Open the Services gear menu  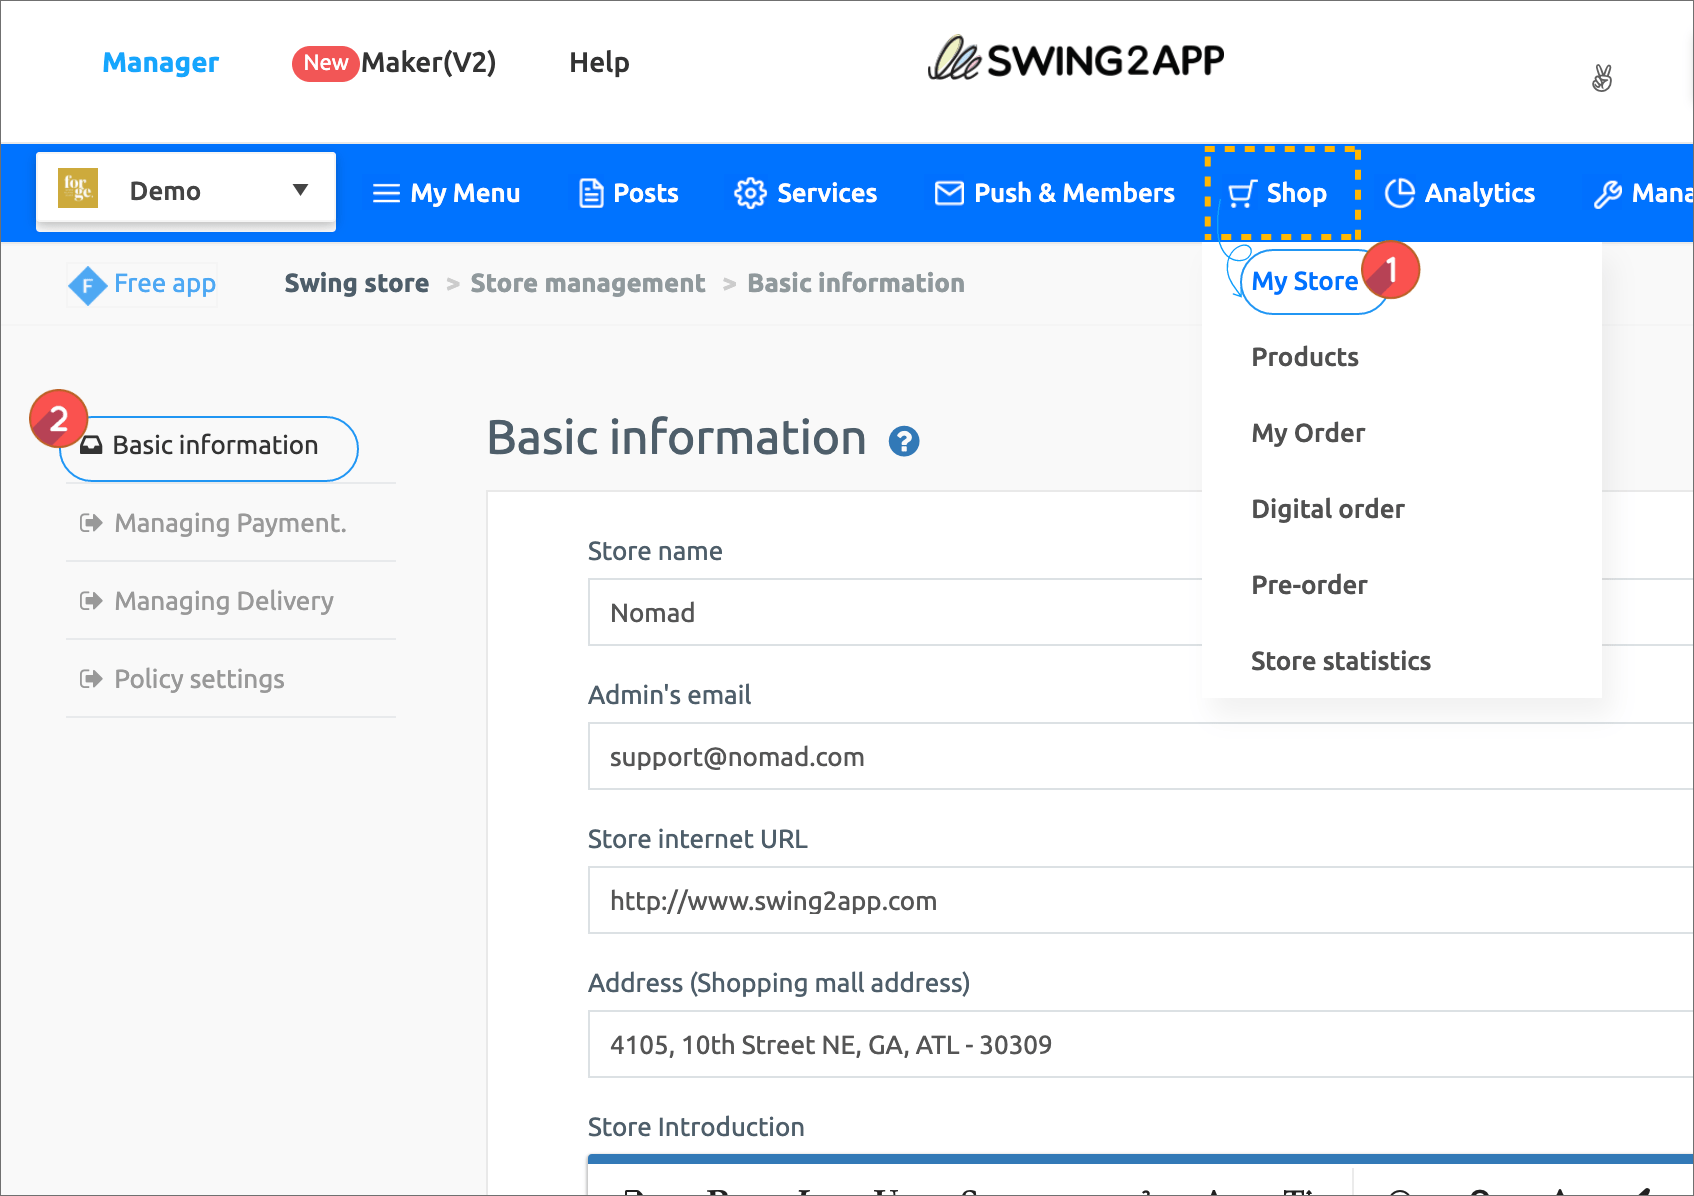806,193
